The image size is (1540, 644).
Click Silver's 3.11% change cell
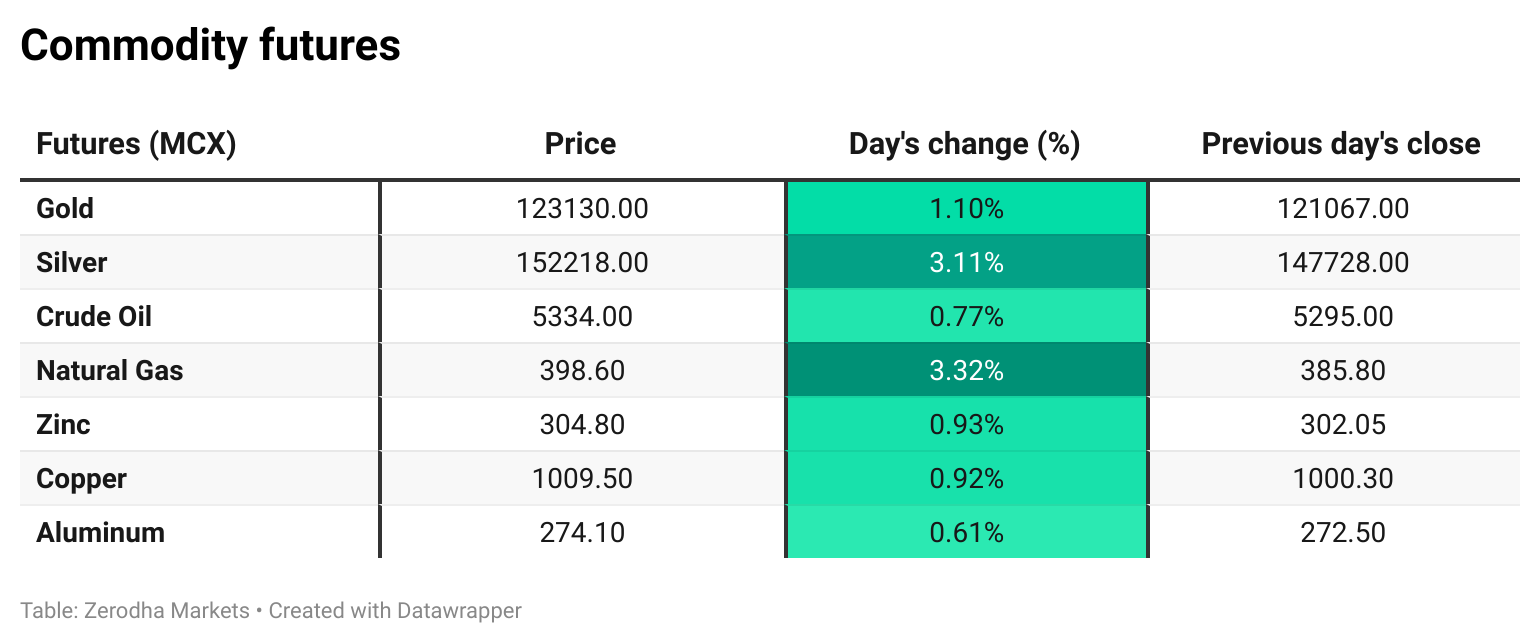point(966,263)
